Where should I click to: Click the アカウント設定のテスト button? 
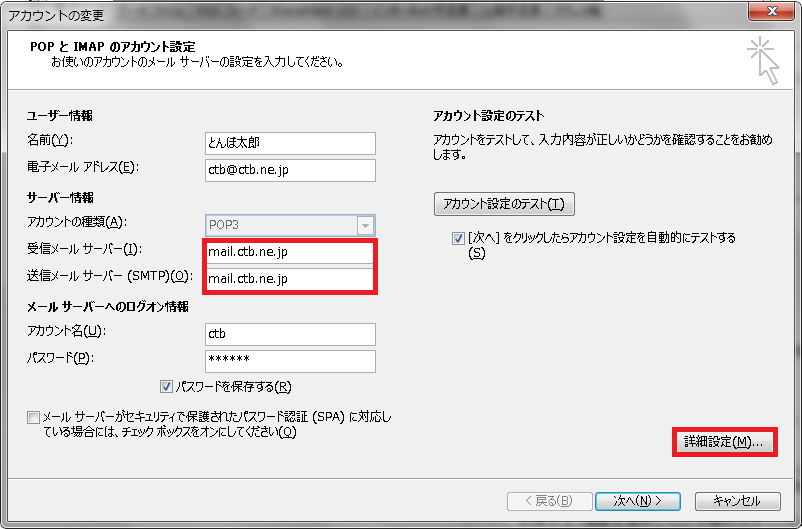click(x=504, y=204)
